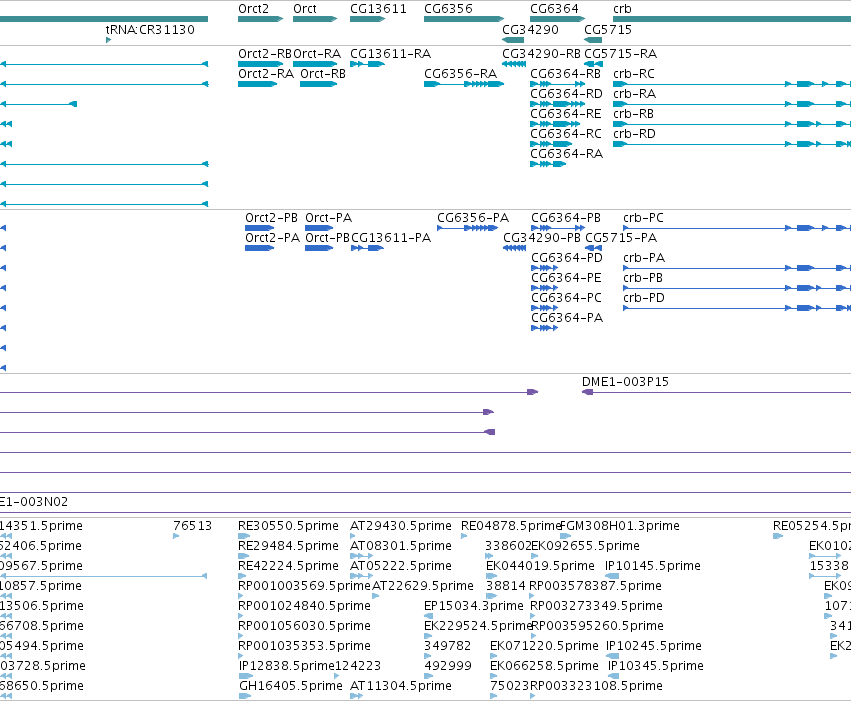Image resolution: width=851 pixels, height=701 pixels.
Task: Select EST RP001024840.5prime
Action: 241,616
